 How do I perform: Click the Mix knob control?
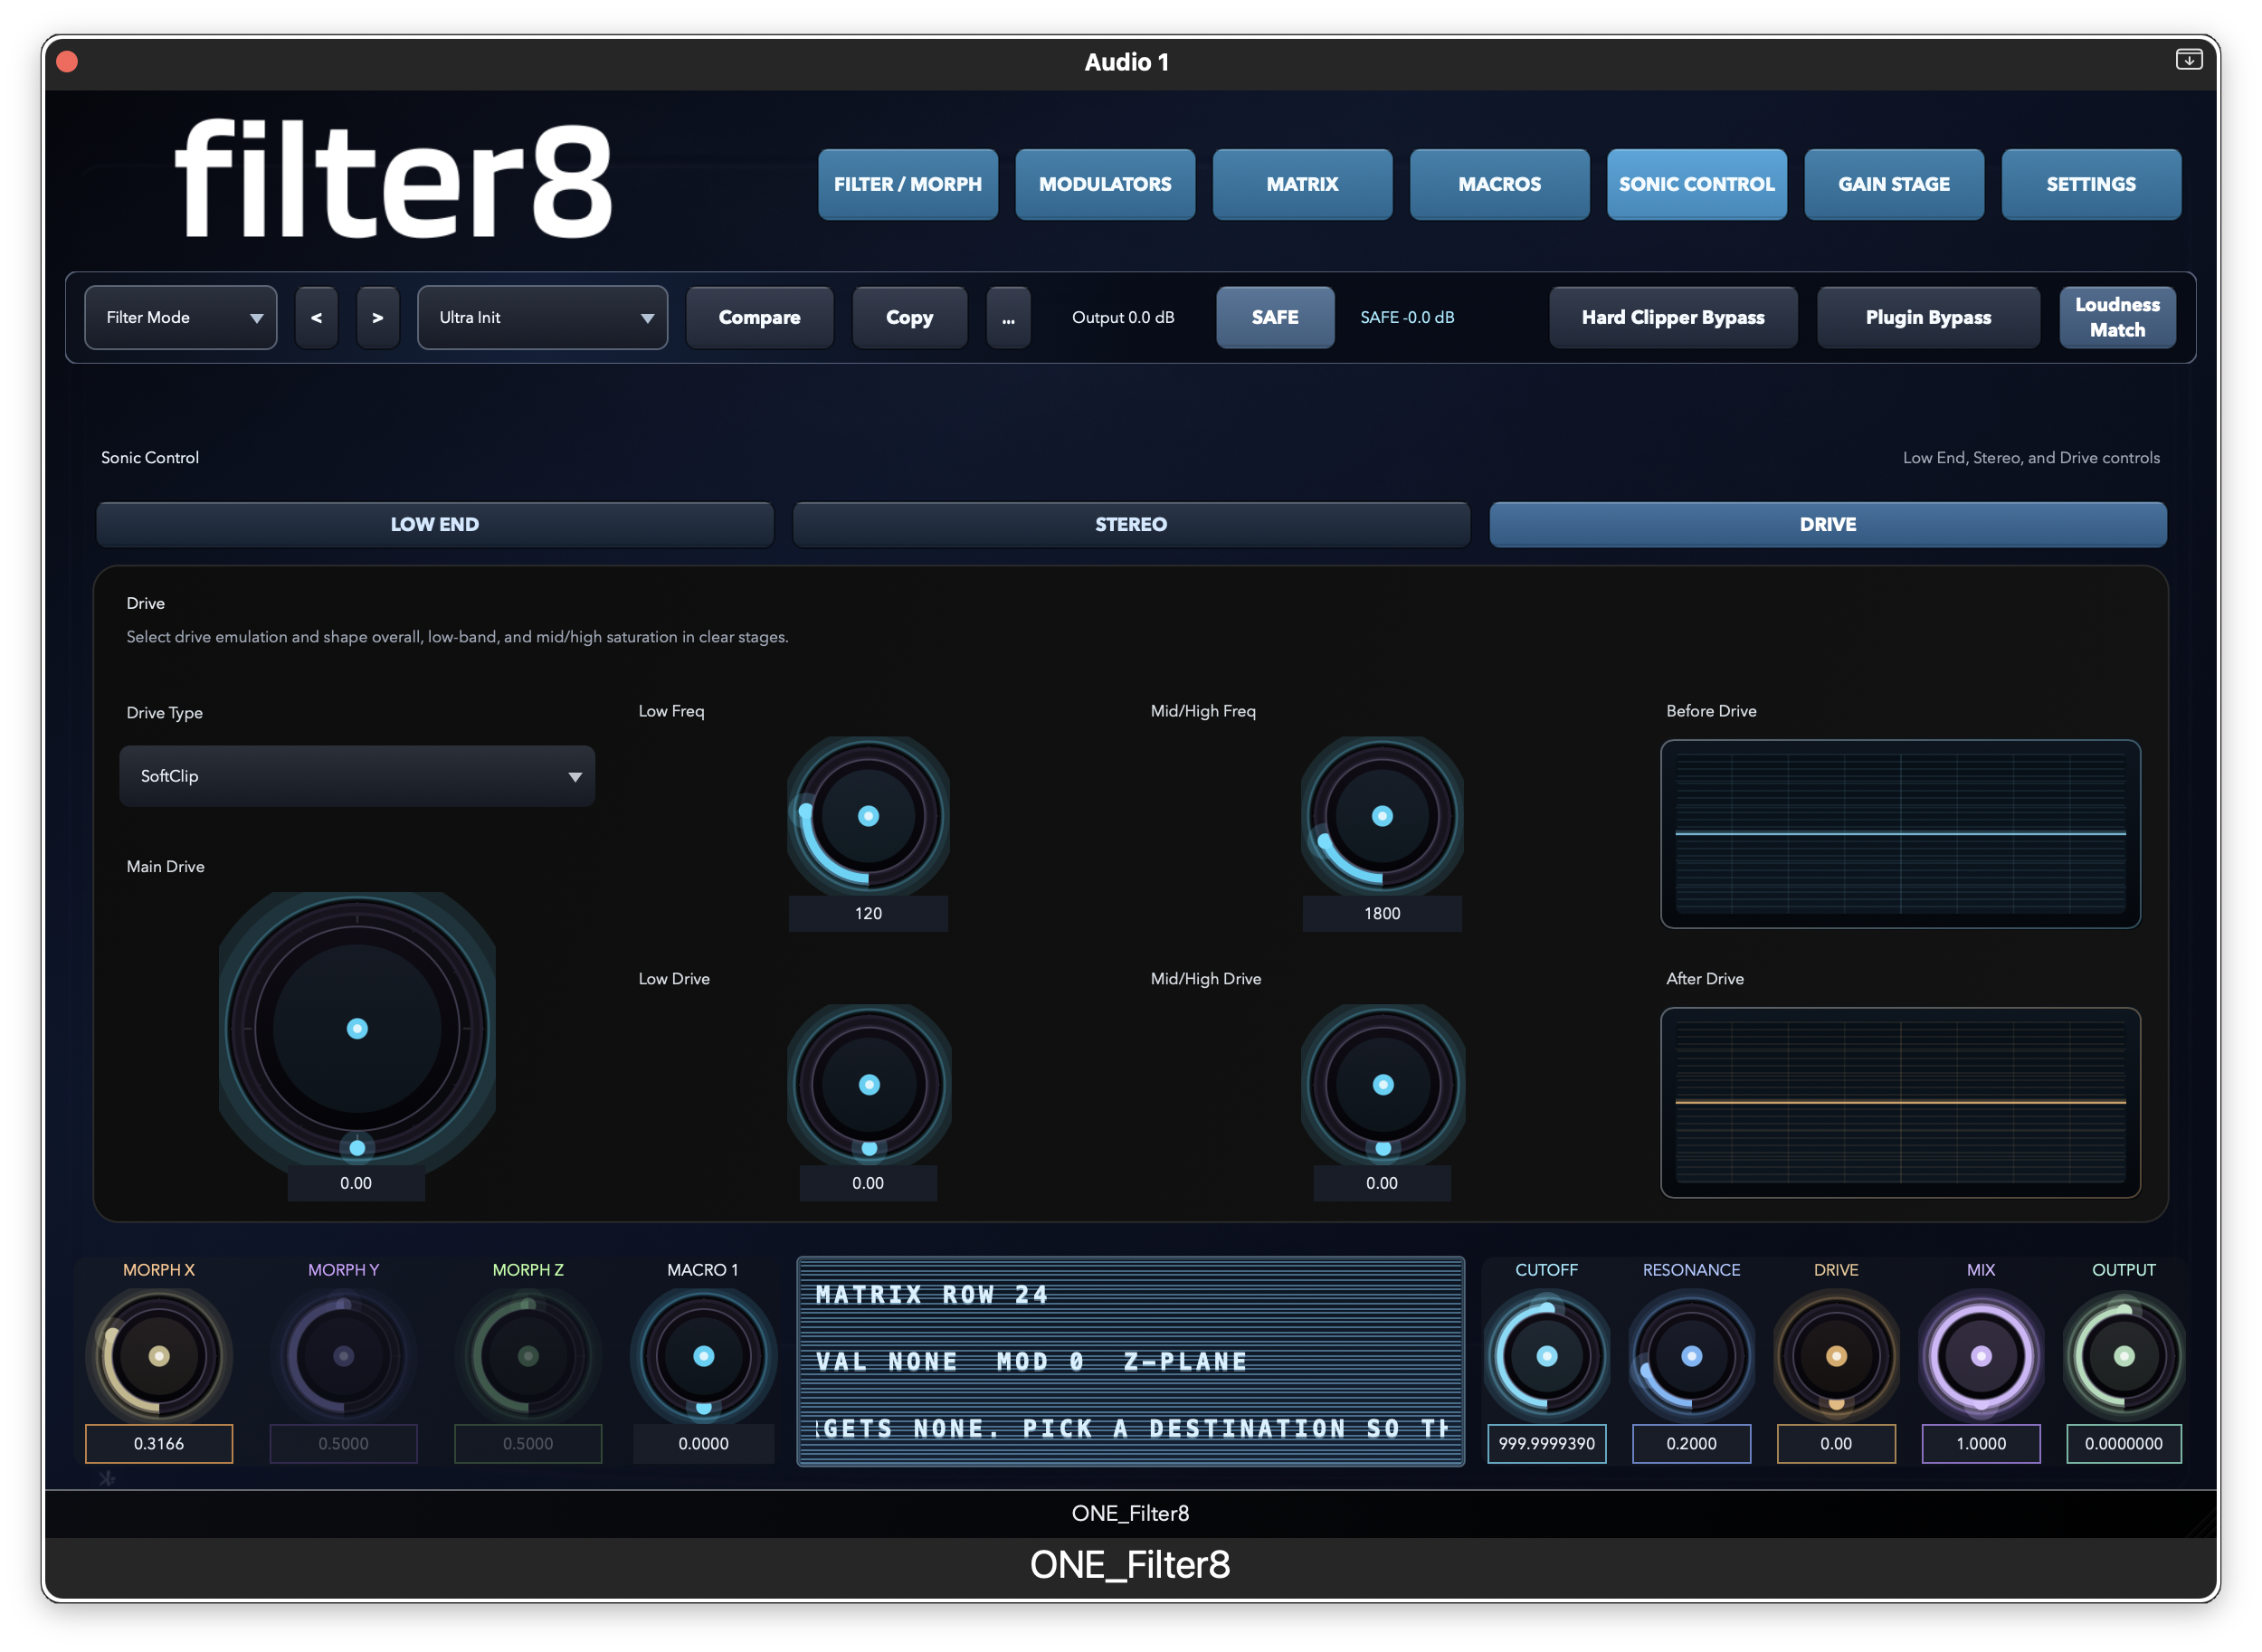tap(1980, 1356)
